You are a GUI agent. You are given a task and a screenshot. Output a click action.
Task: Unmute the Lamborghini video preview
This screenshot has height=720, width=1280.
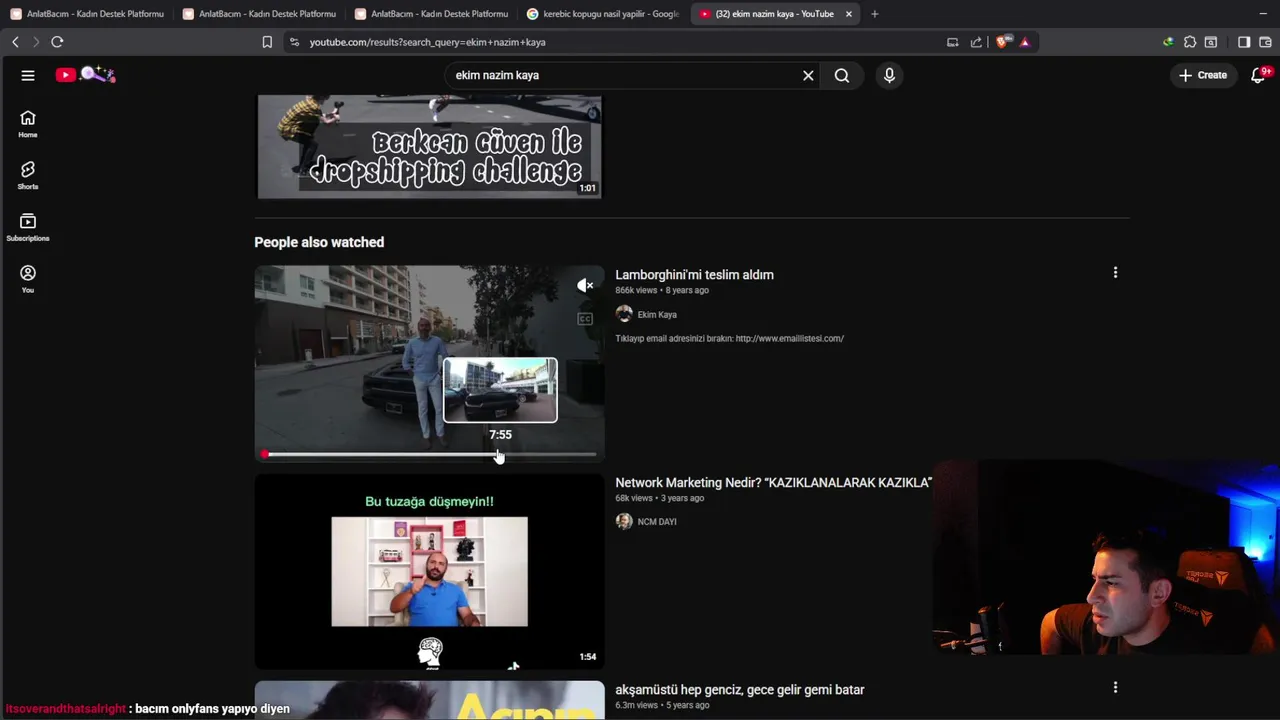(x=585, y=286)
